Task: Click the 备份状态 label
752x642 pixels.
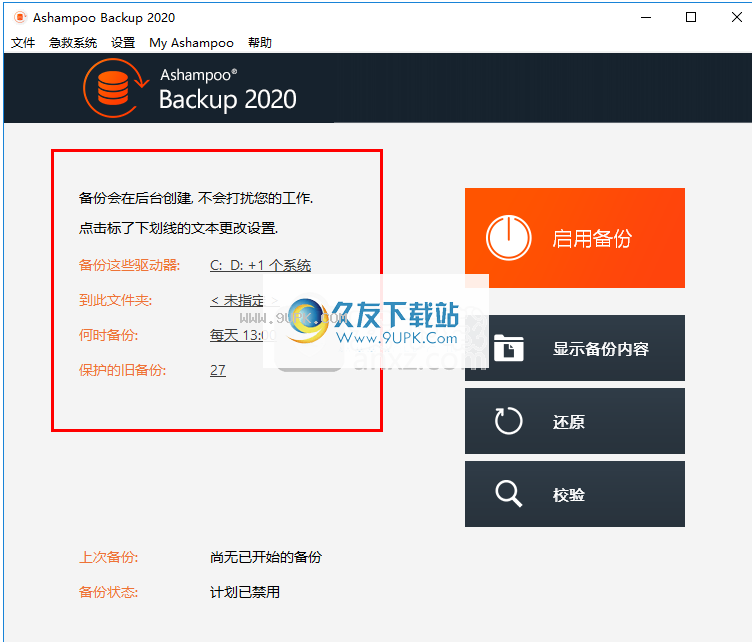Action: [x=108, y=592]
